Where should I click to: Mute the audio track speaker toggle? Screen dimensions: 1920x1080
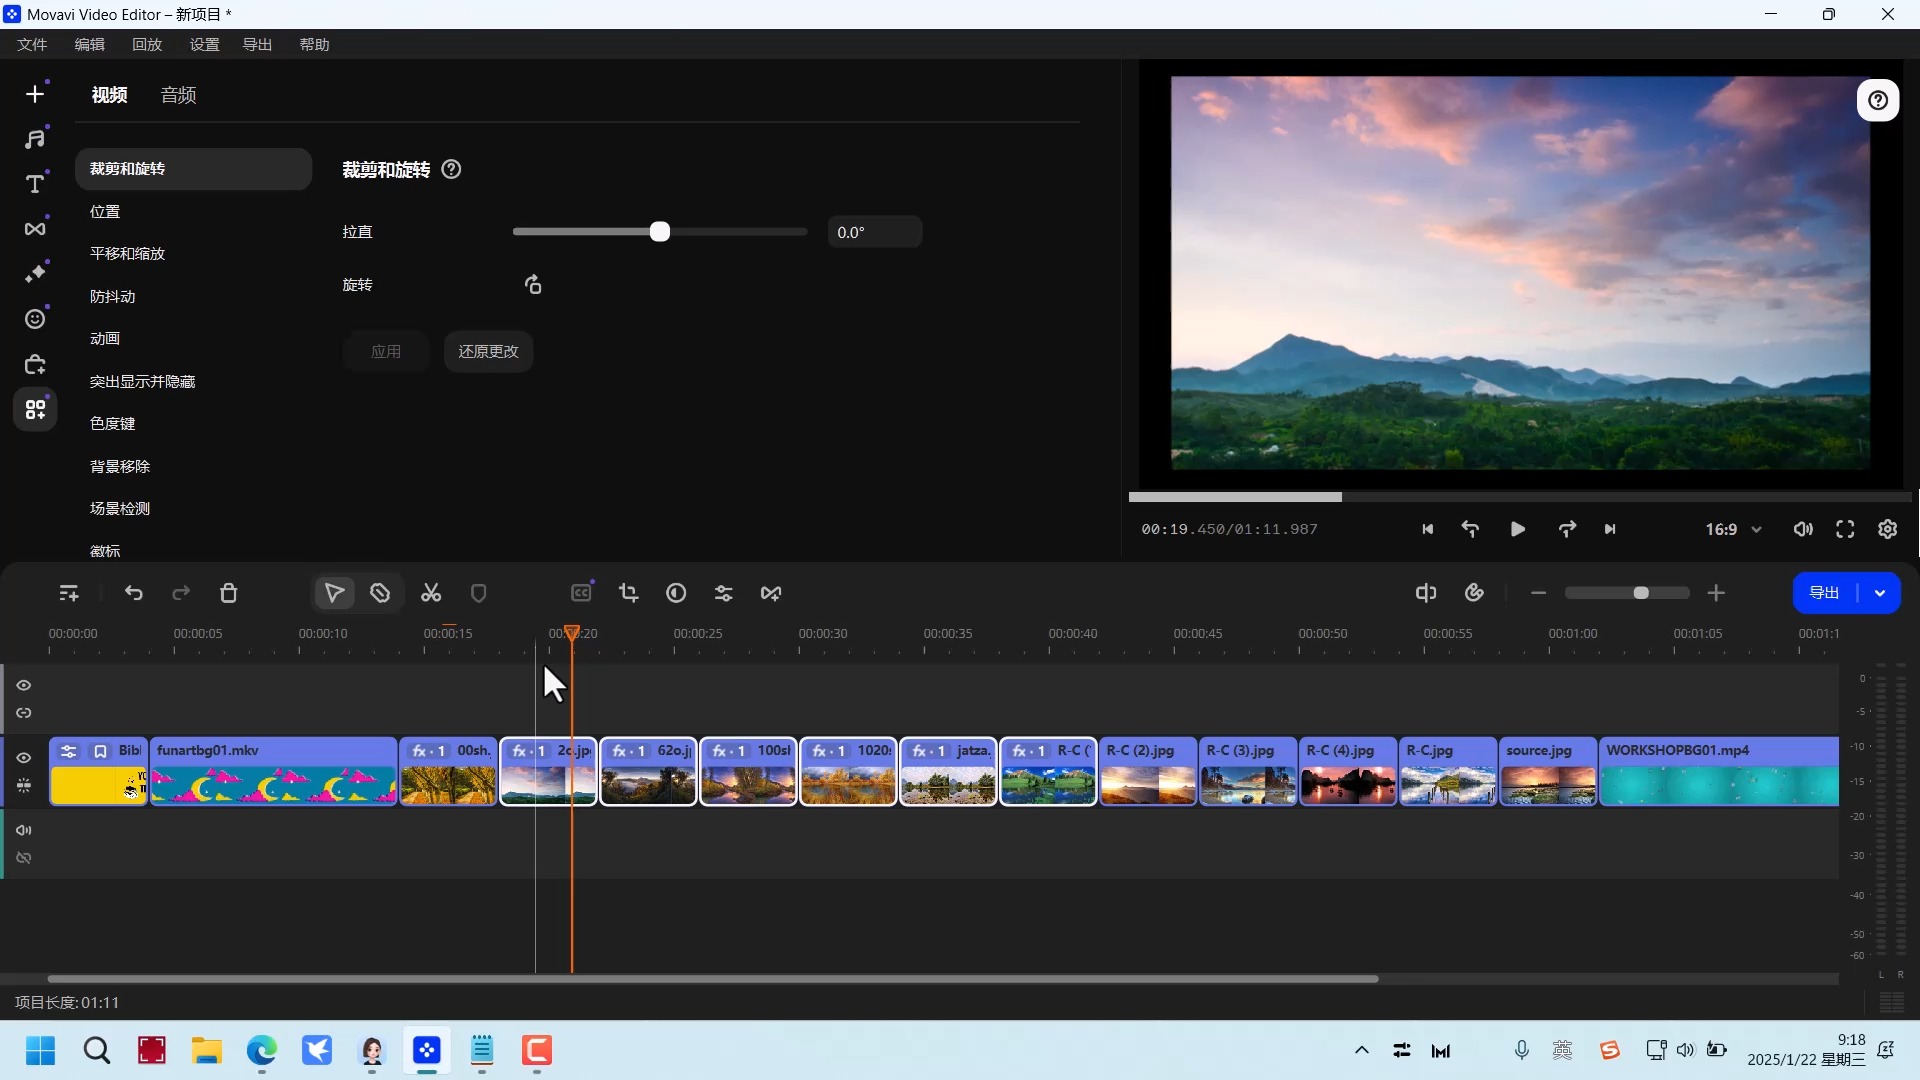coord(24,830)
